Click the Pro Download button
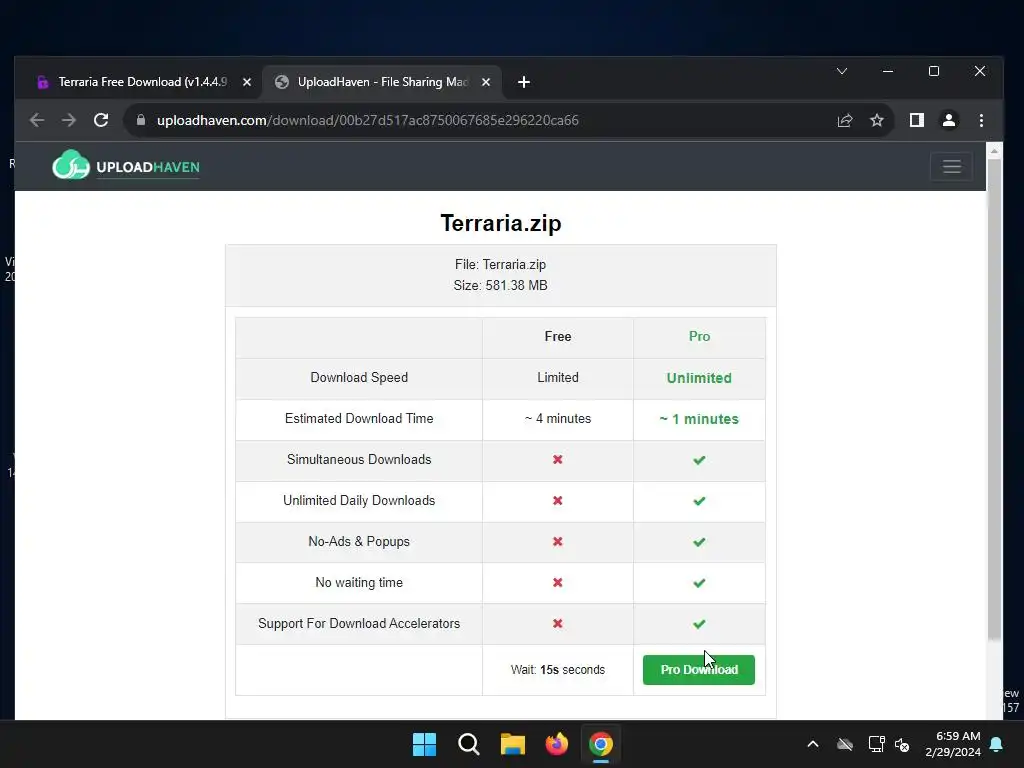 [x=699, y=669]
